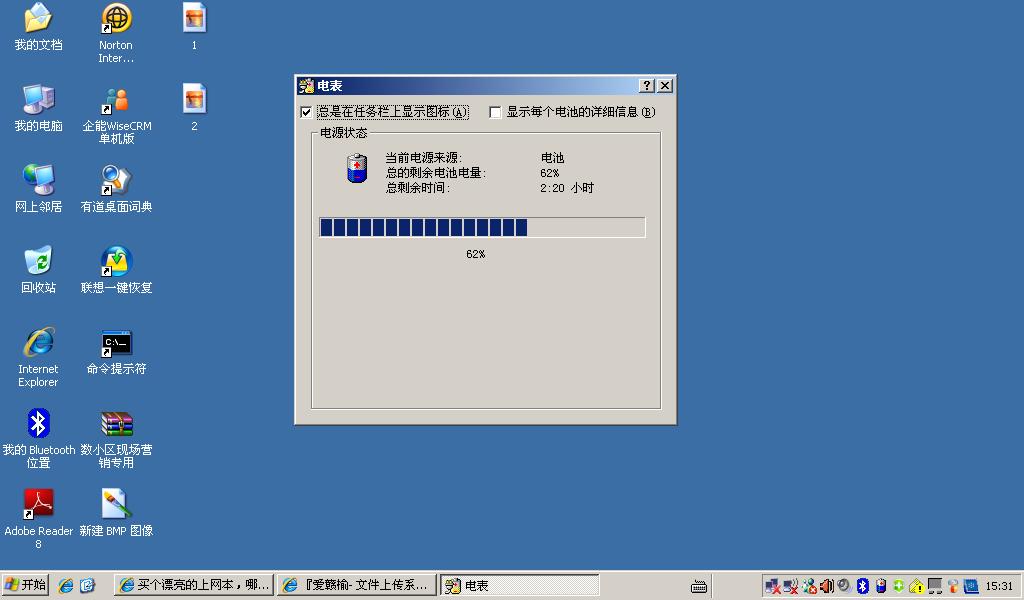
Task: Click the help question mark button
Action: pyautogui.click(x=646, y=86)
